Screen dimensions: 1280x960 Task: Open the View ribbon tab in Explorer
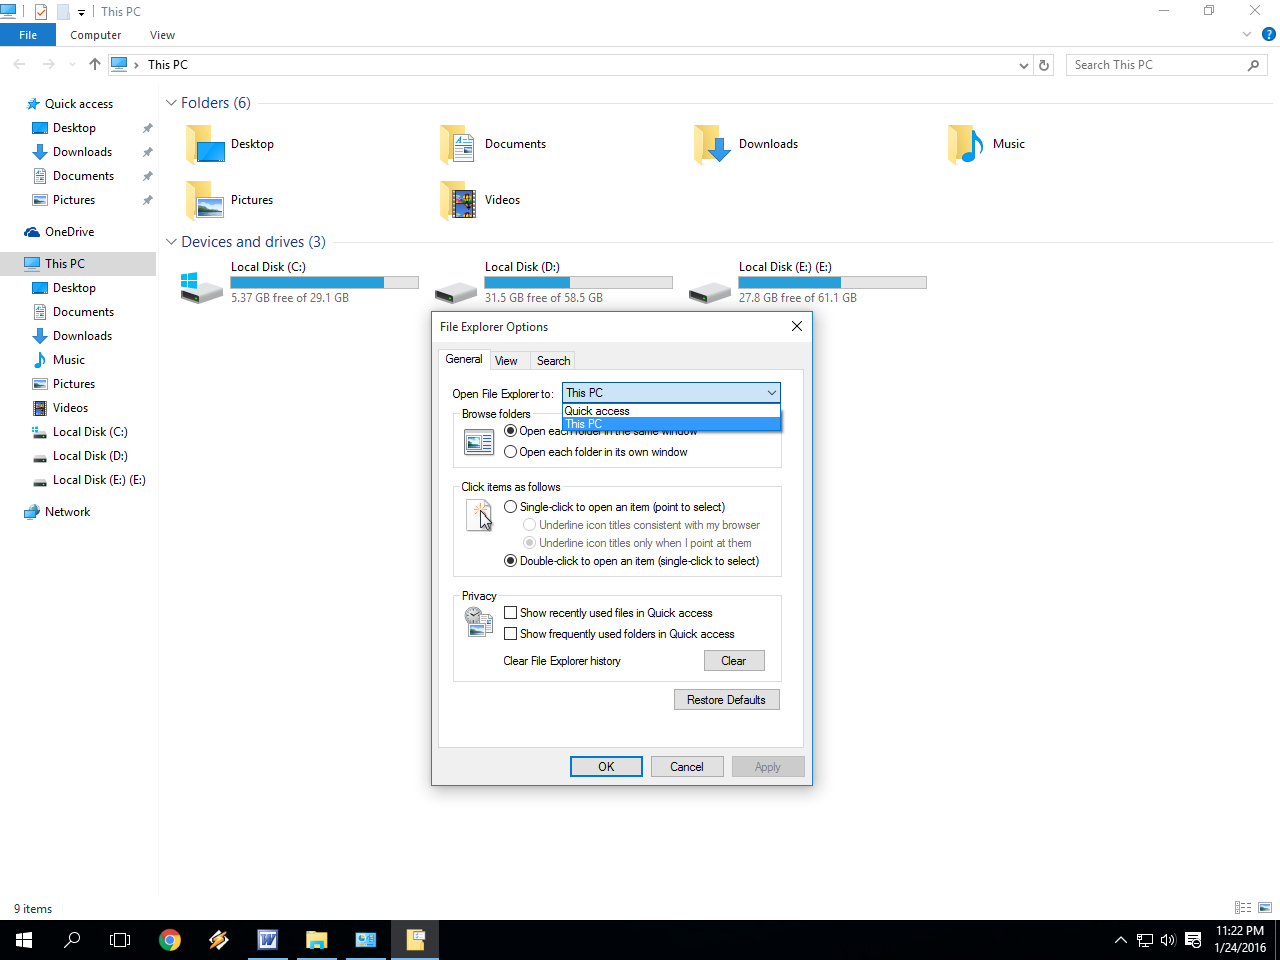tap(162, 35)
